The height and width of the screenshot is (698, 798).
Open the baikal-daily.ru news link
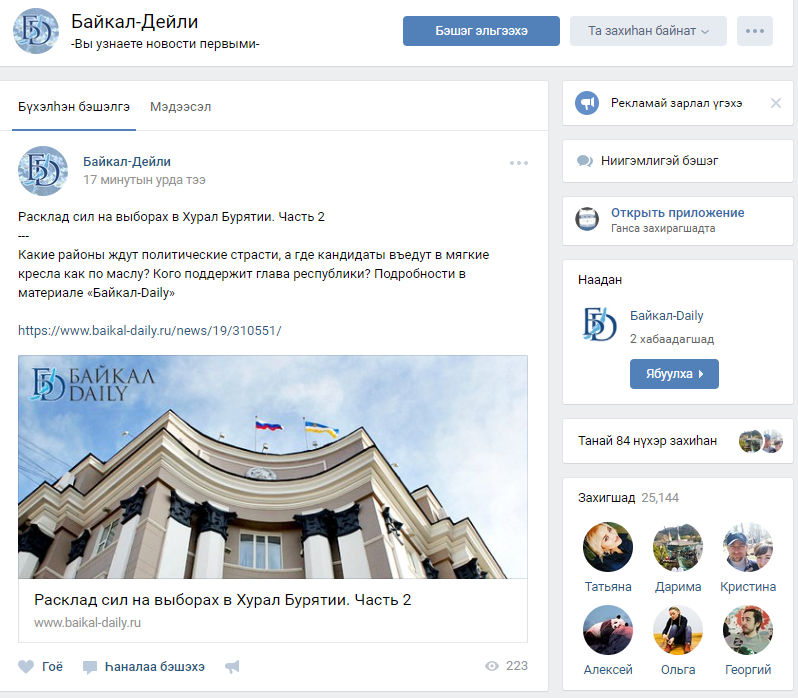click(150, 330)
